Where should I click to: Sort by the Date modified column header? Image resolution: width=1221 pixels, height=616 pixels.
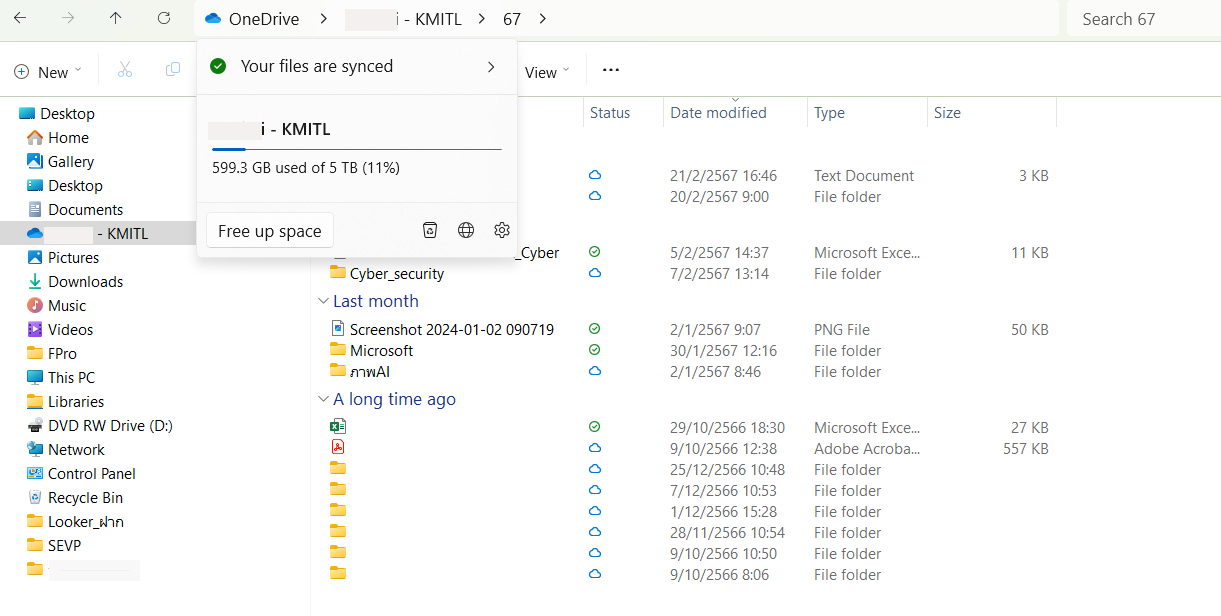[x=718, y=113]
